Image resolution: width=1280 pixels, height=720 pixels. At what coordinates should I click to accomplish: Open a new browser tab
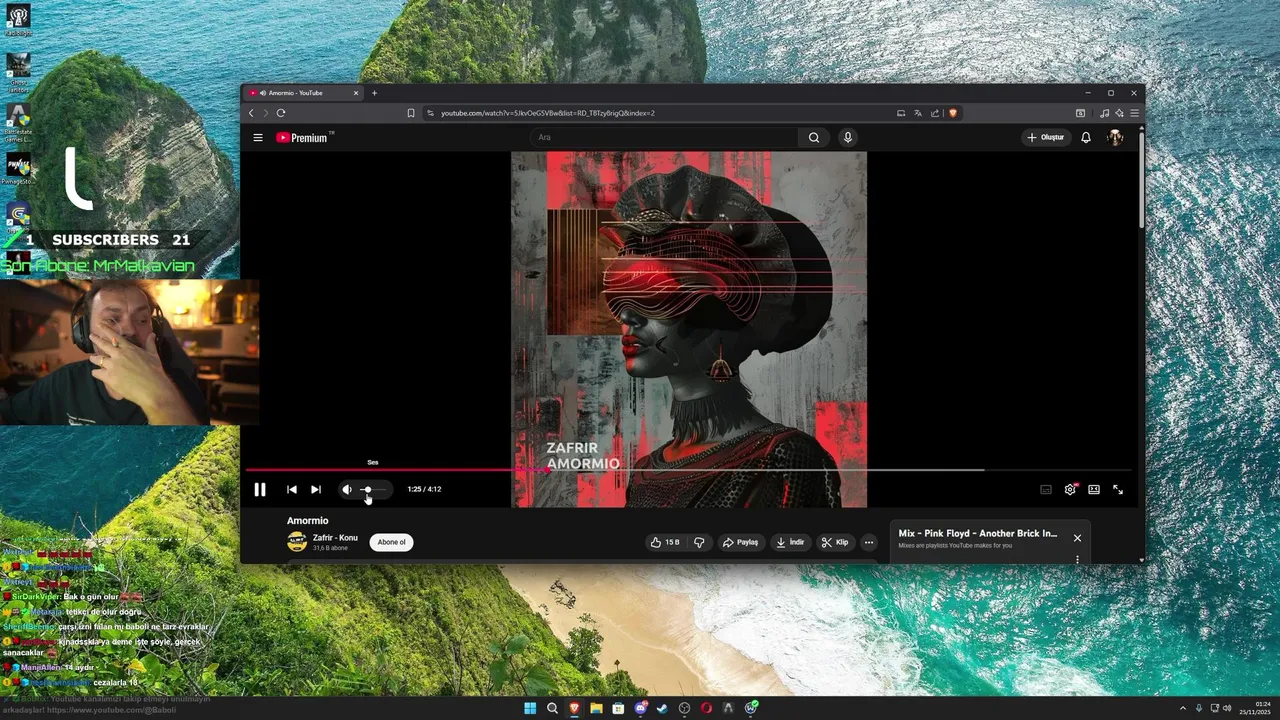tap(375, 93)
